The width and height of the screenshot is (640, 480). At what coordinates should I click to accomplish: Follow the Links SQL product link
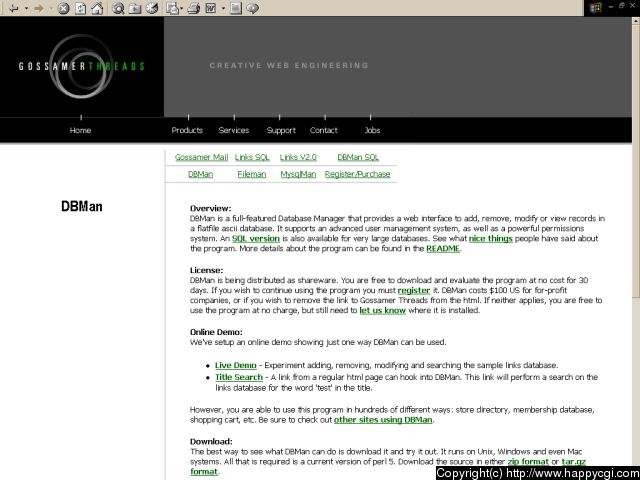coord(252,157)
